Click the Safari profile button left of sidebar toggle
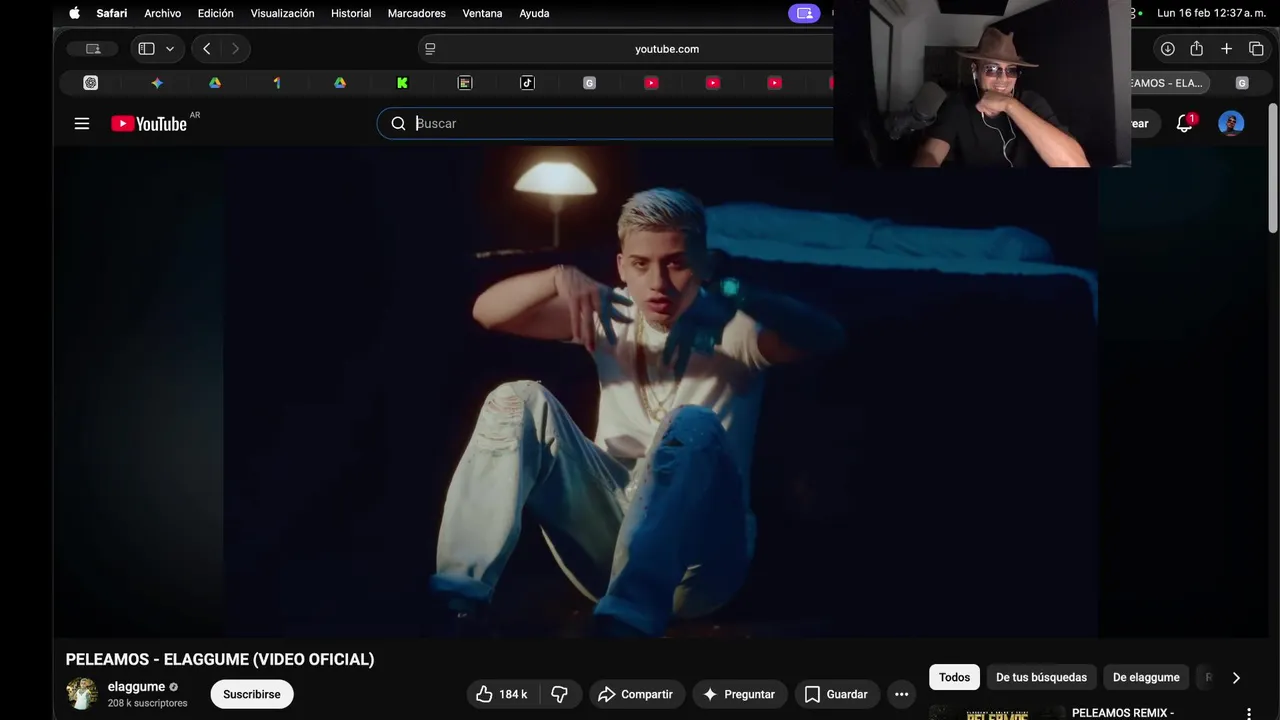 click(x=93, y=48)
